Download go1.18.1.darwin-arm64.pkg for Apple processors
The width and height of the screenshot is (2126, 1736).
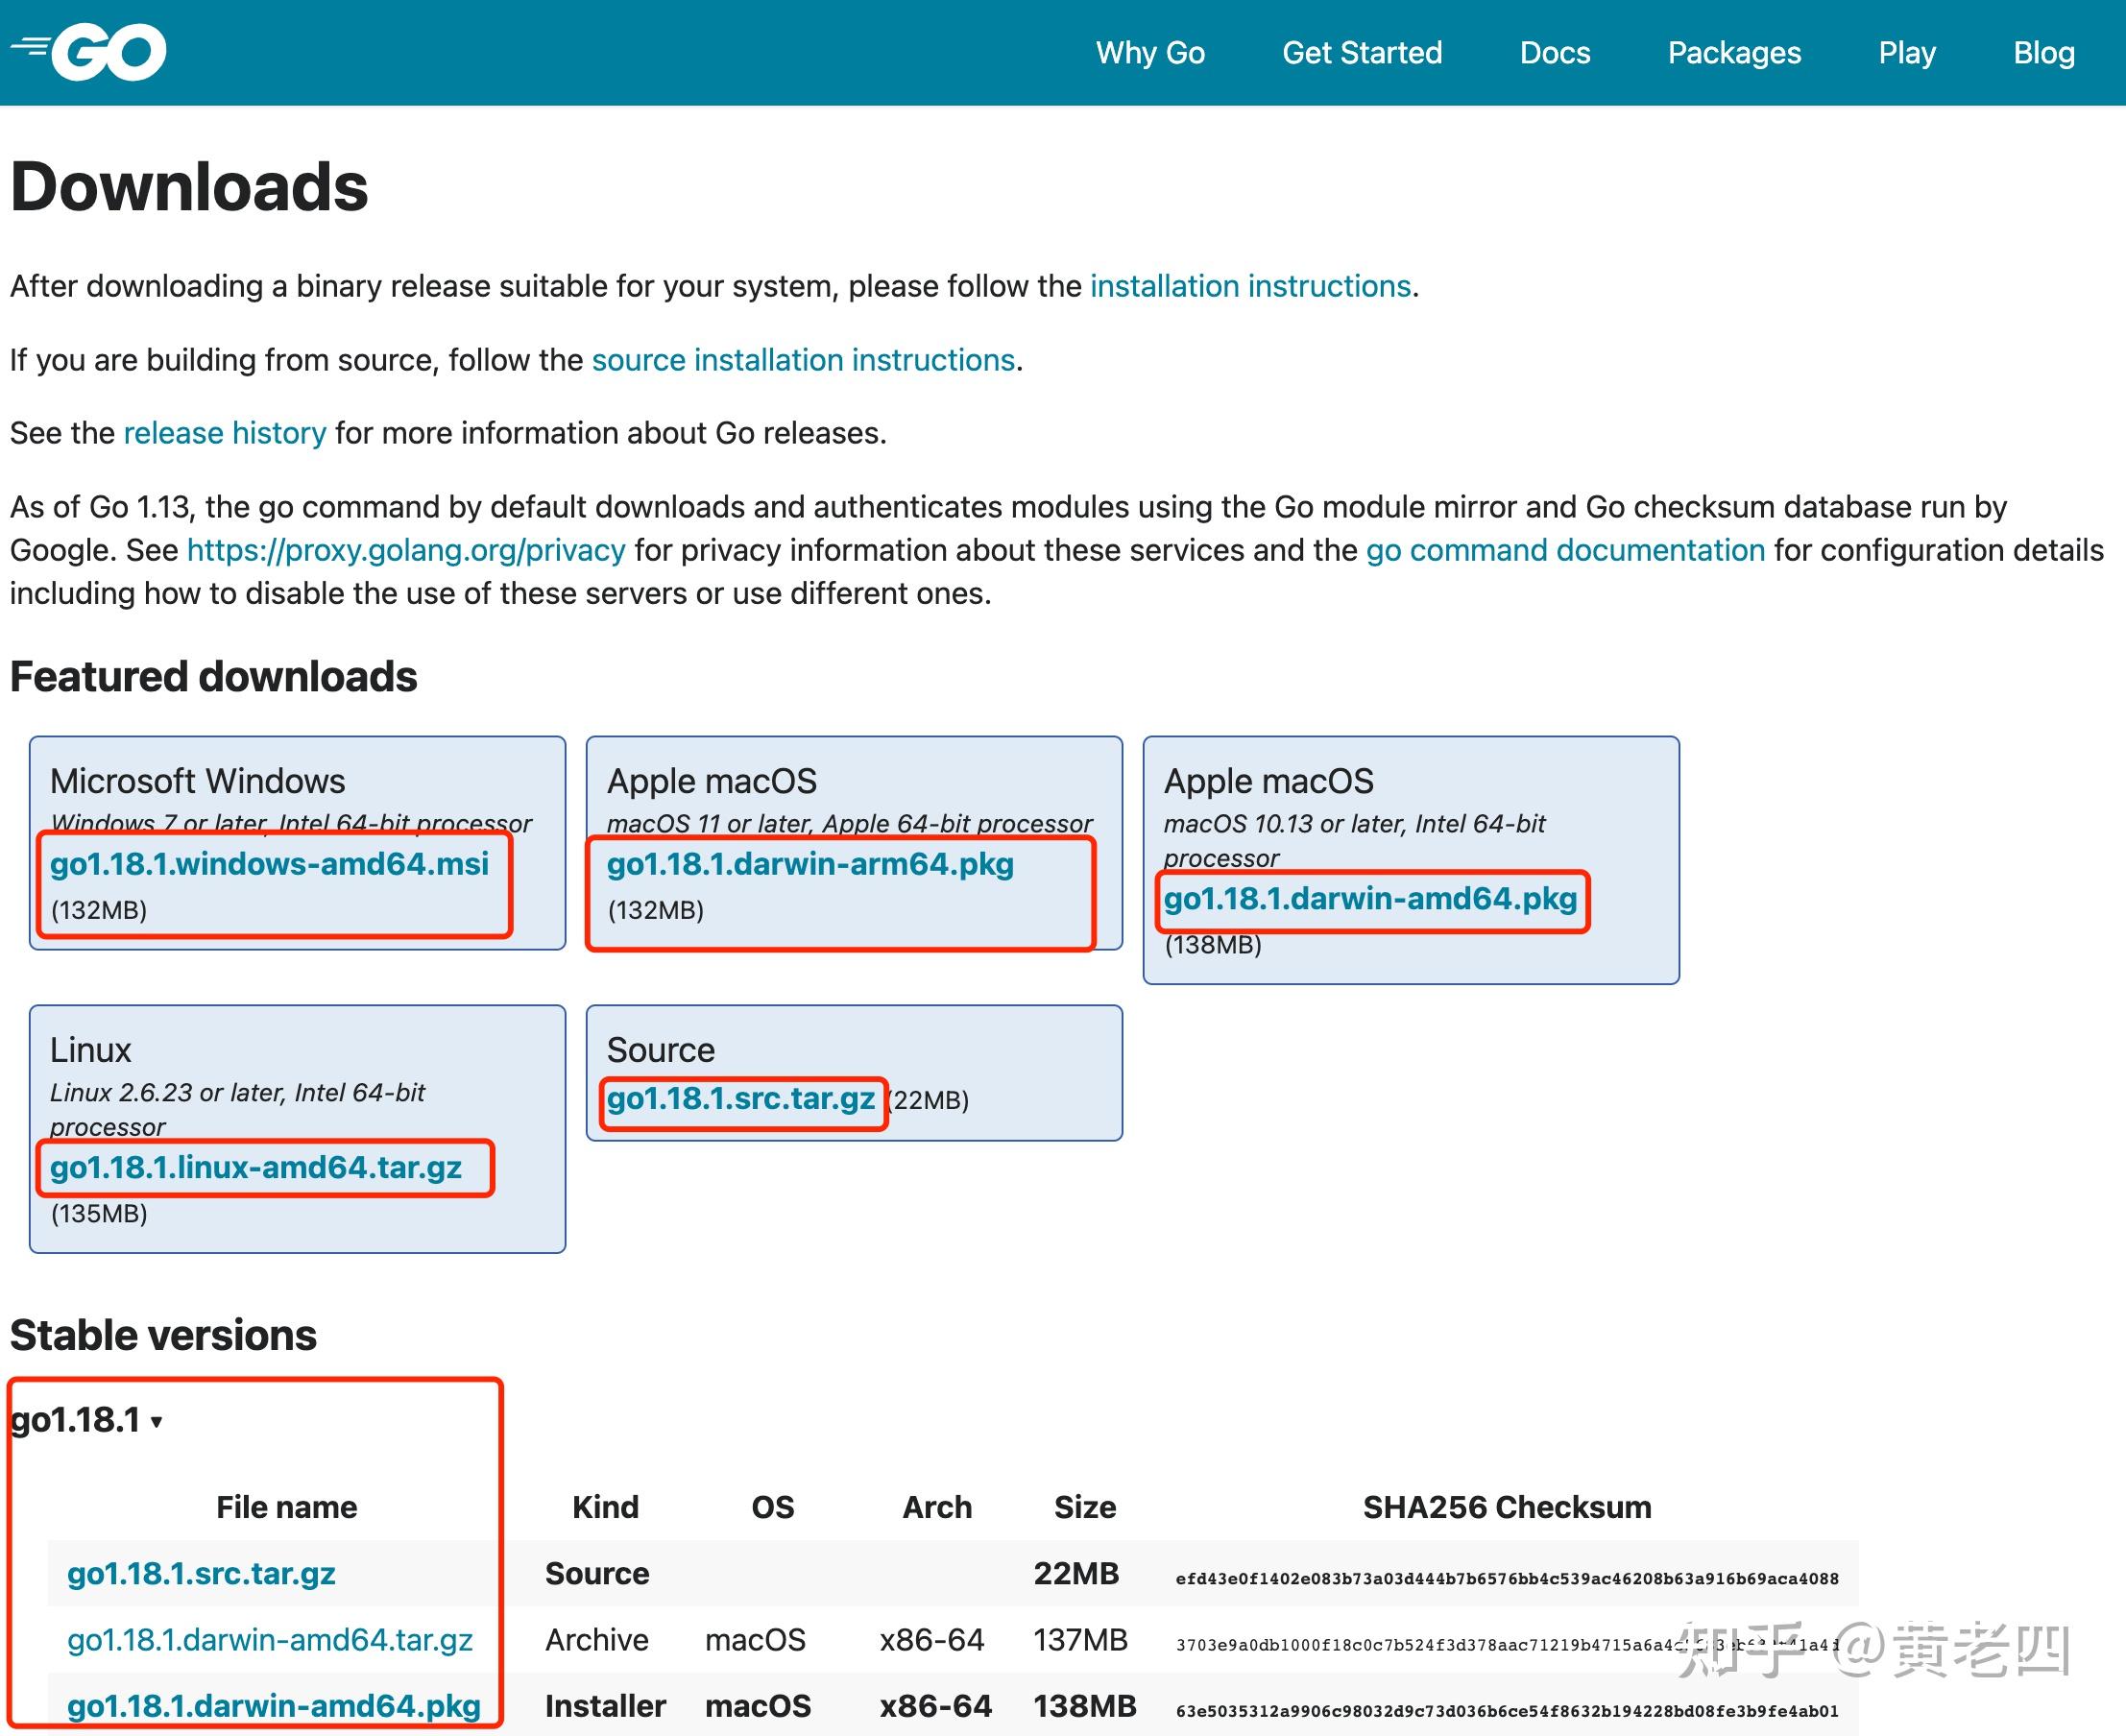click(x=810, y=864)
